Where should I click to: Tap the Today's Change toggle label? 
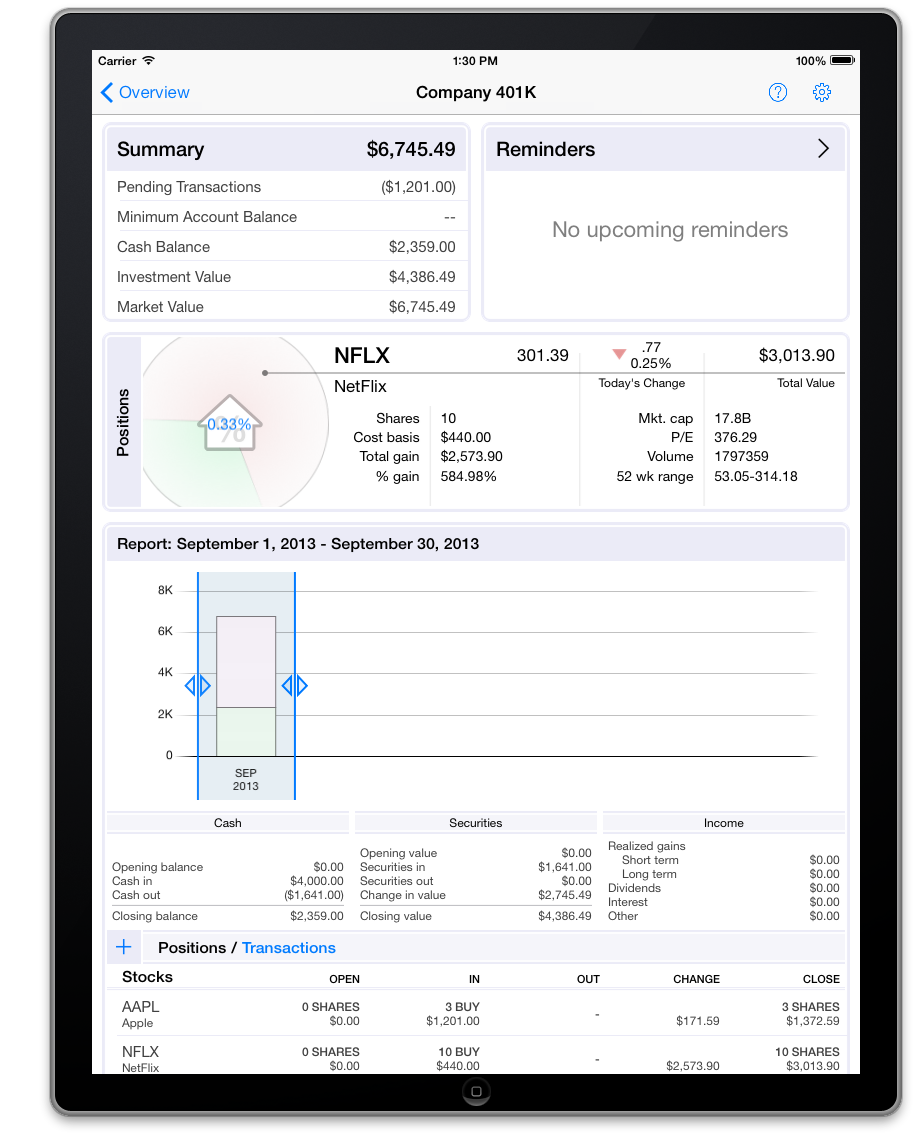pos(642,383)
